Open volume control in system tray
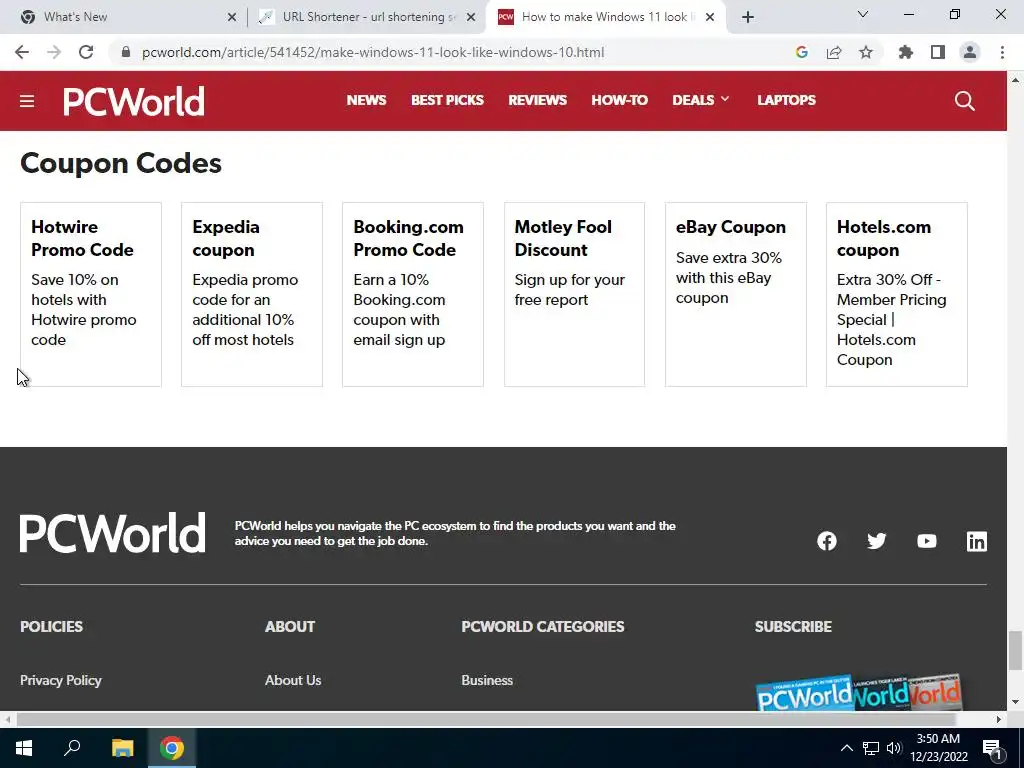Image resolution: width=1024 pixels, height=768 pixels. 894,748
